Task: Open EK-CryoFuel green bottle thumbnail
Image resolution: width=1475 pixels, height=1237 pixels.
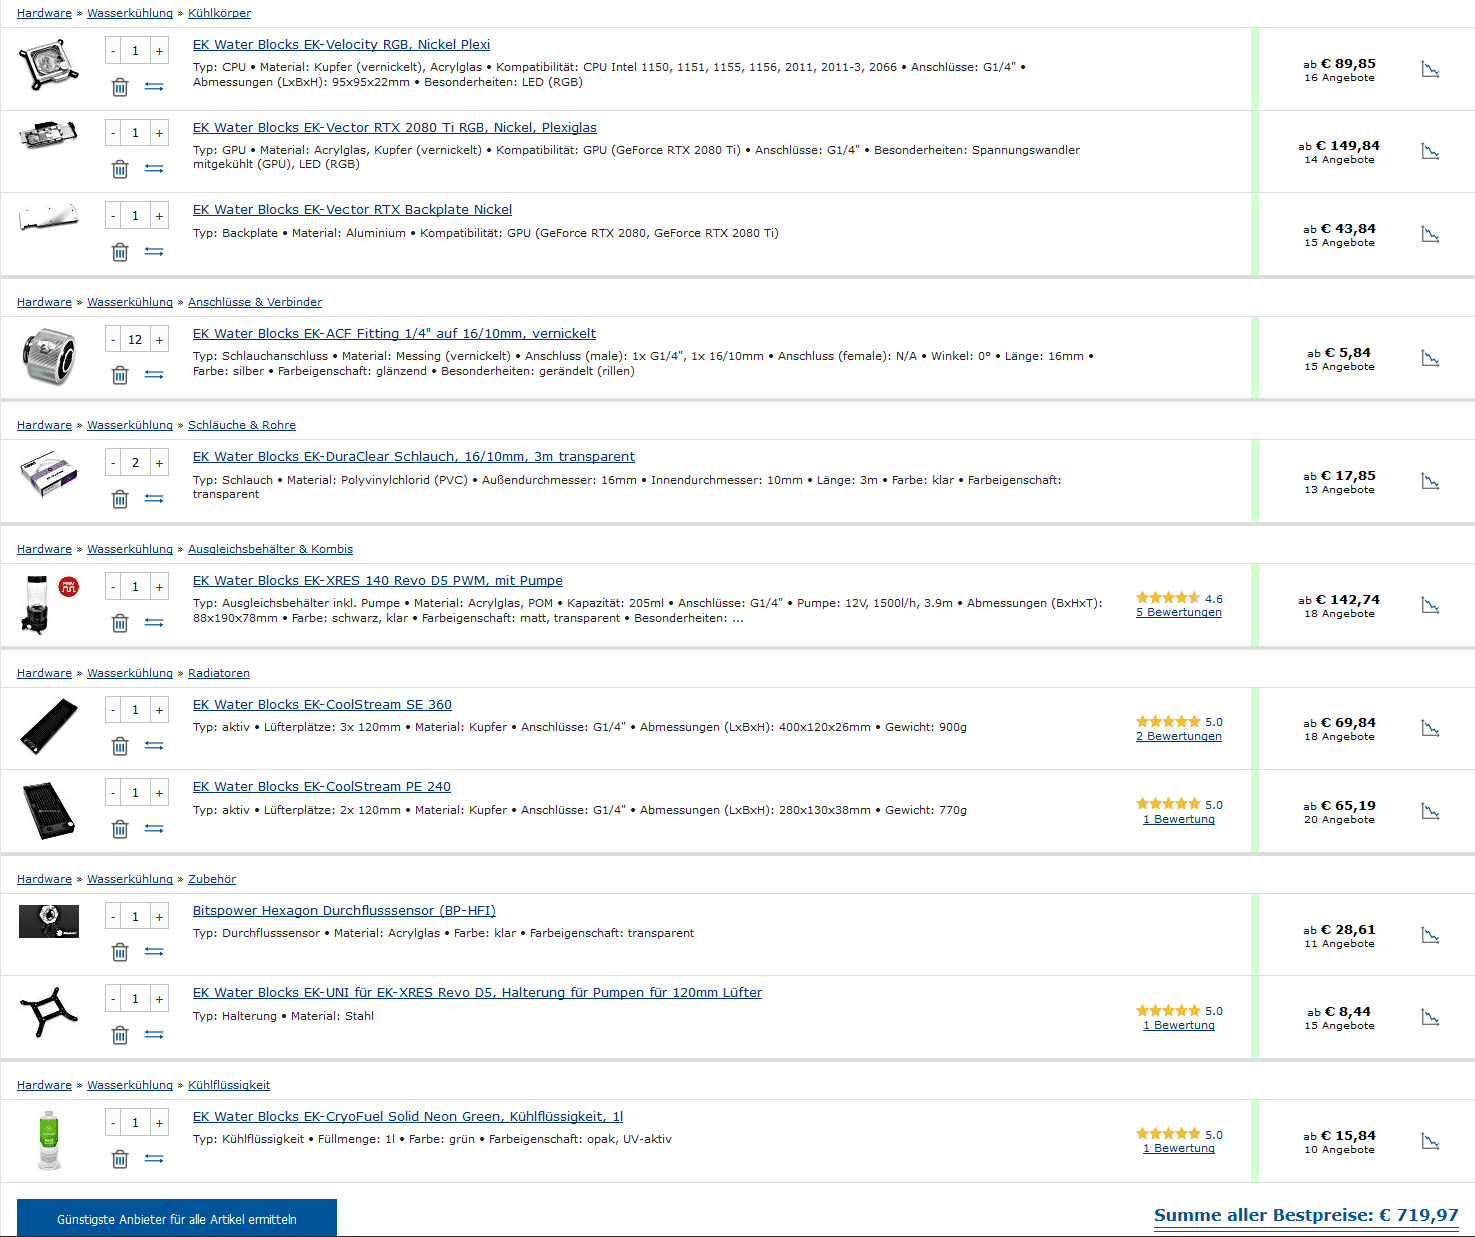Action: [x=49, y=1140]
